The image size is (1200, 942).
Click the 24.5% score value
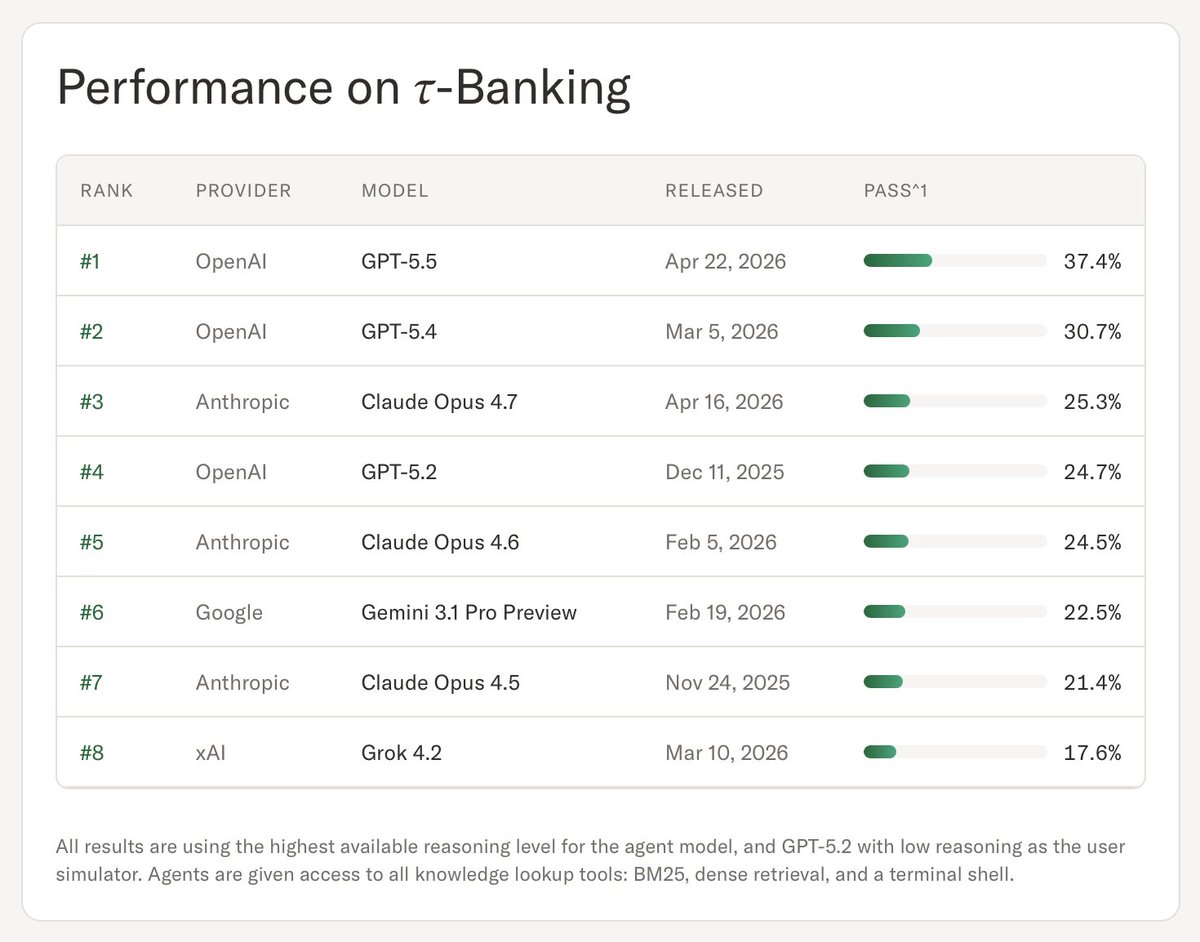point(1092,542)
